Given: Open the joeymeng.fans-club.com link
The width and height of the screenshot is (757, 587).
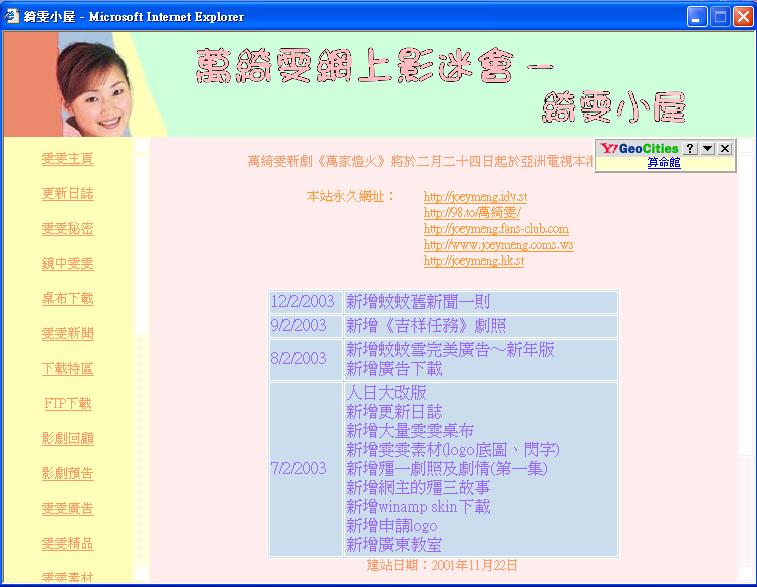Looking at the screenshot, I should coord(496,229).
